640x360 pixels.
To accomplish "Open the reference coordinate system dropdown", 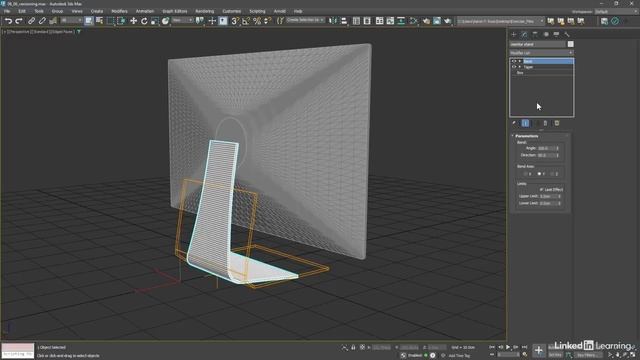I will (182, 20).
